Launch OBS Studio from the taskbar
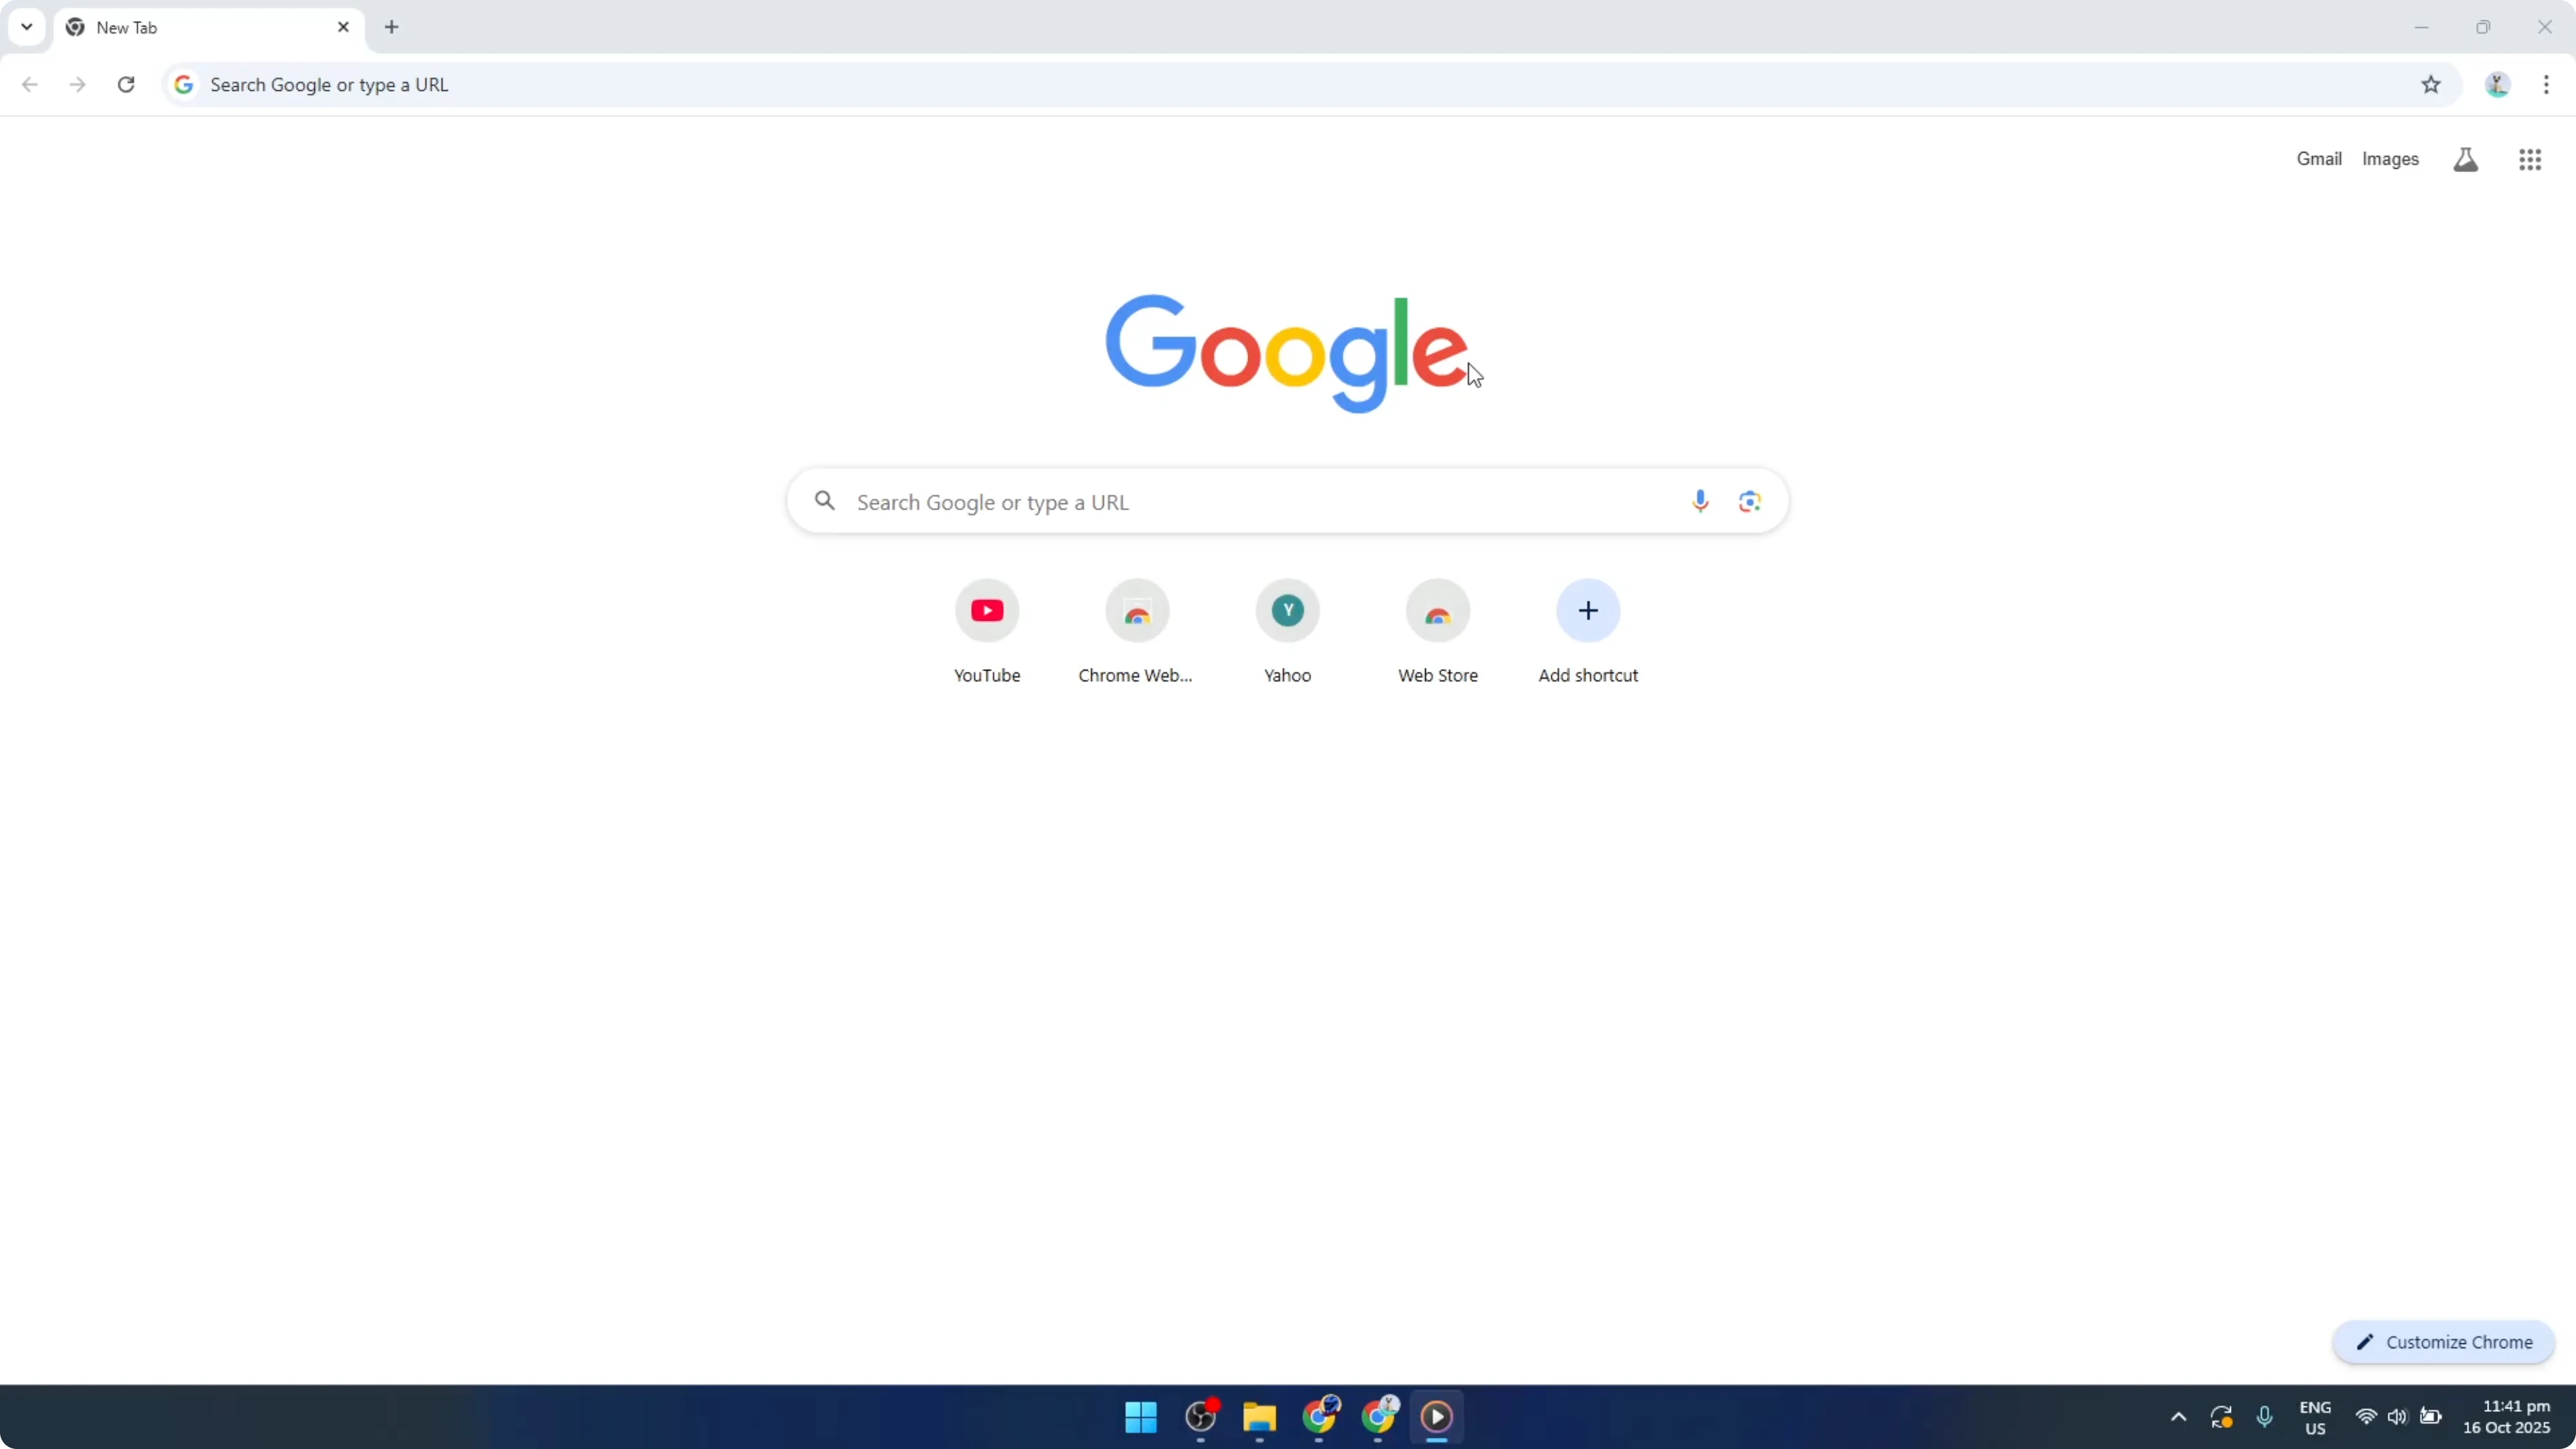 1200,1417
